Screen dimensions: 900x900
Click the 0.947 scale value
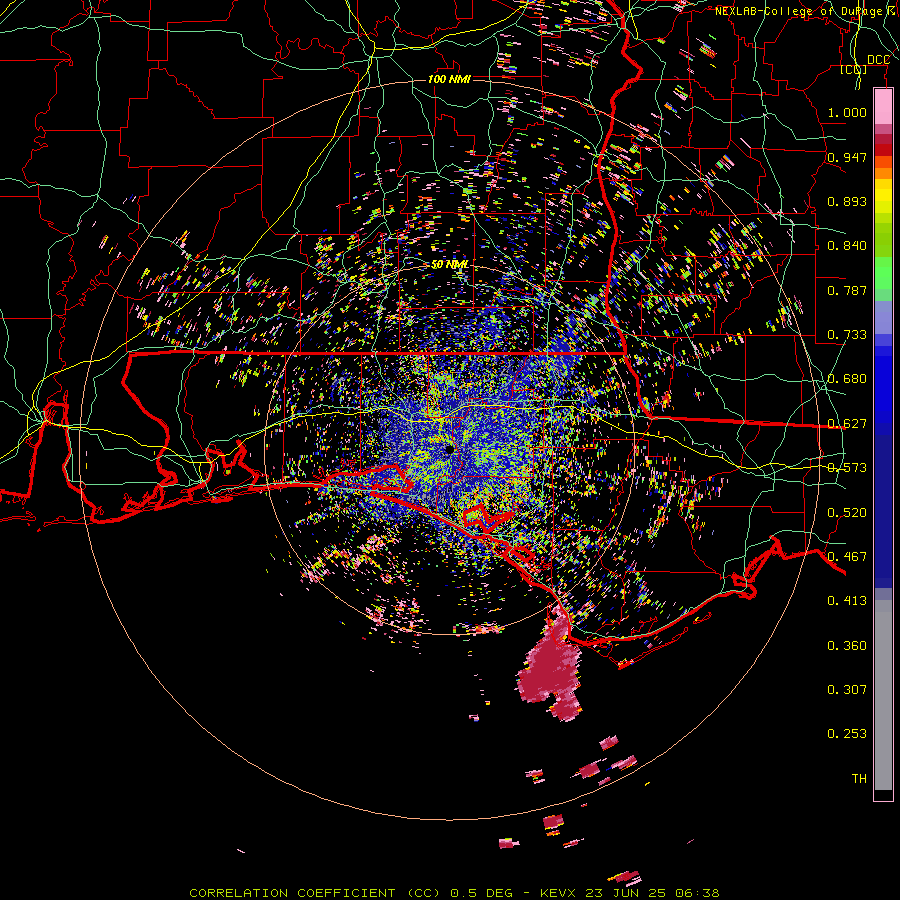click(x=847, y=157)
